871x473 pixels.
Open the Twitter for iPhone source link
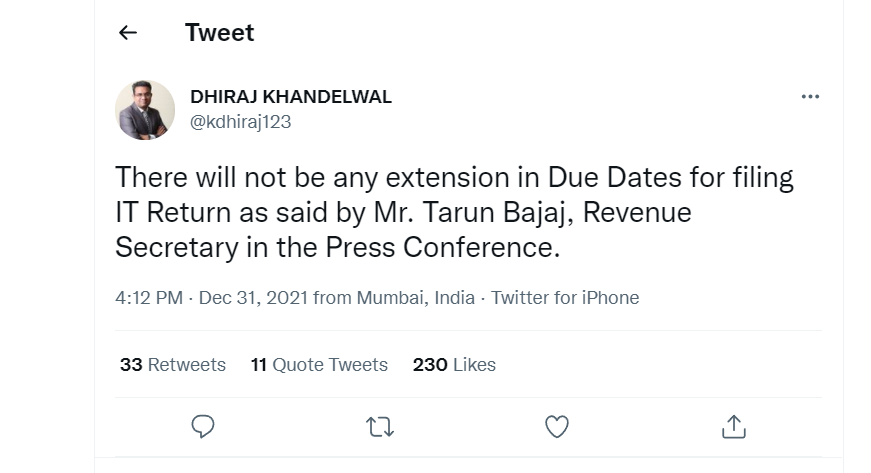pyautogui.click(x=565, y=298)
